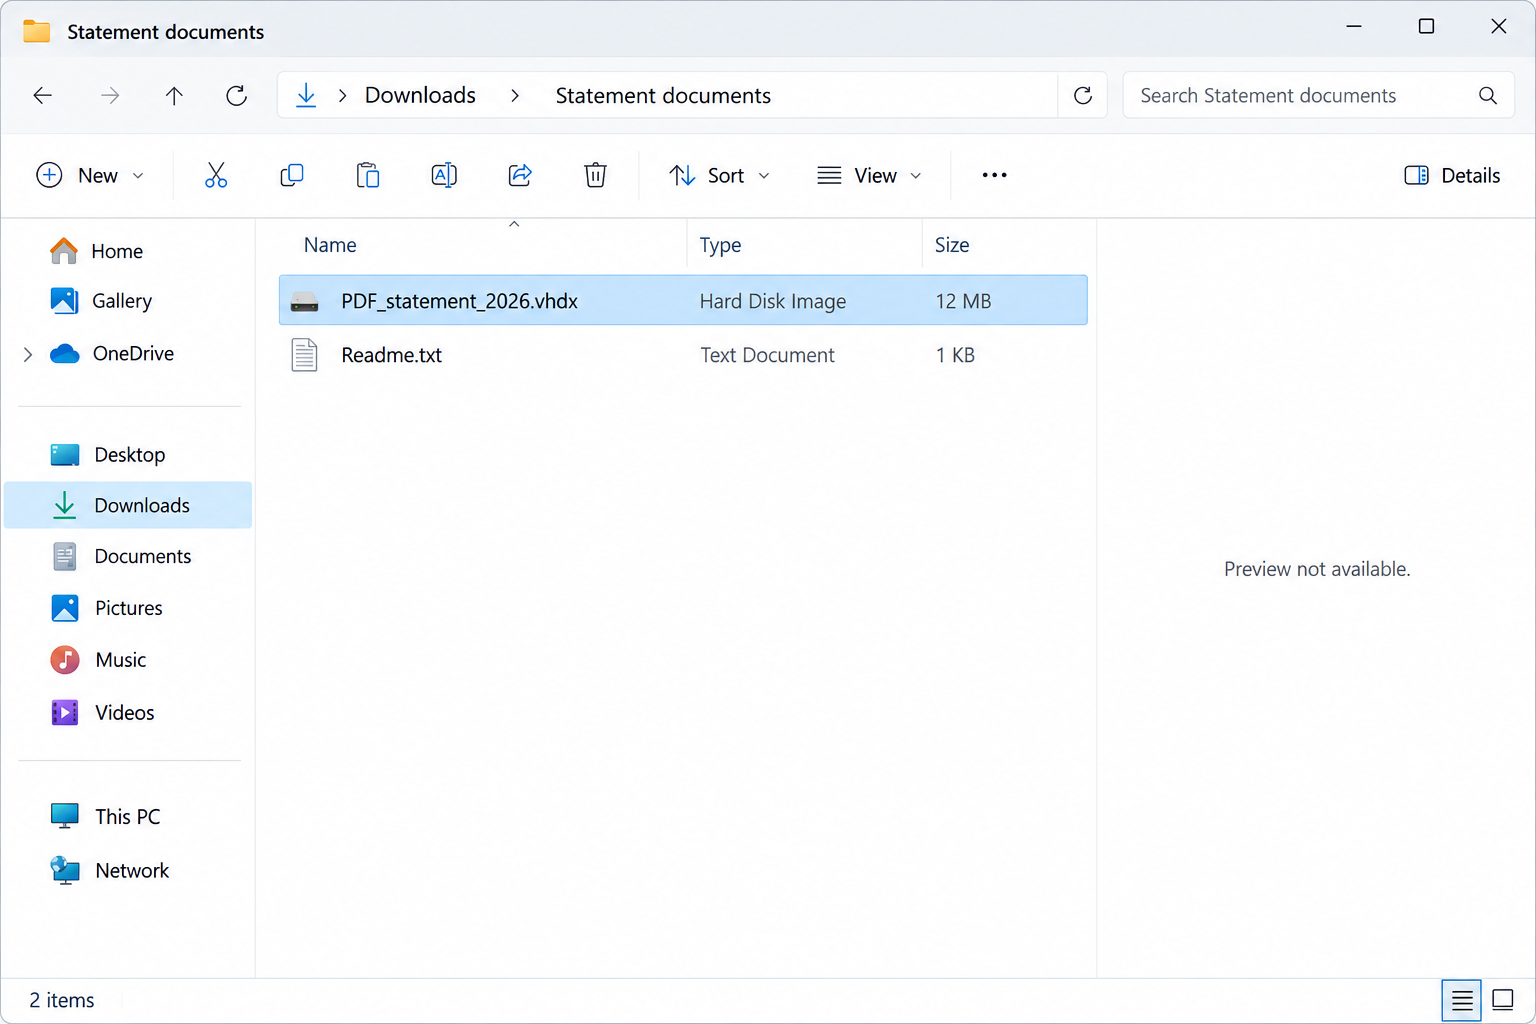Click Downloads breadcrumb in address bar
This screenshot has height=1024, width=1536.
pyautogui.click(x=420, y=95)
